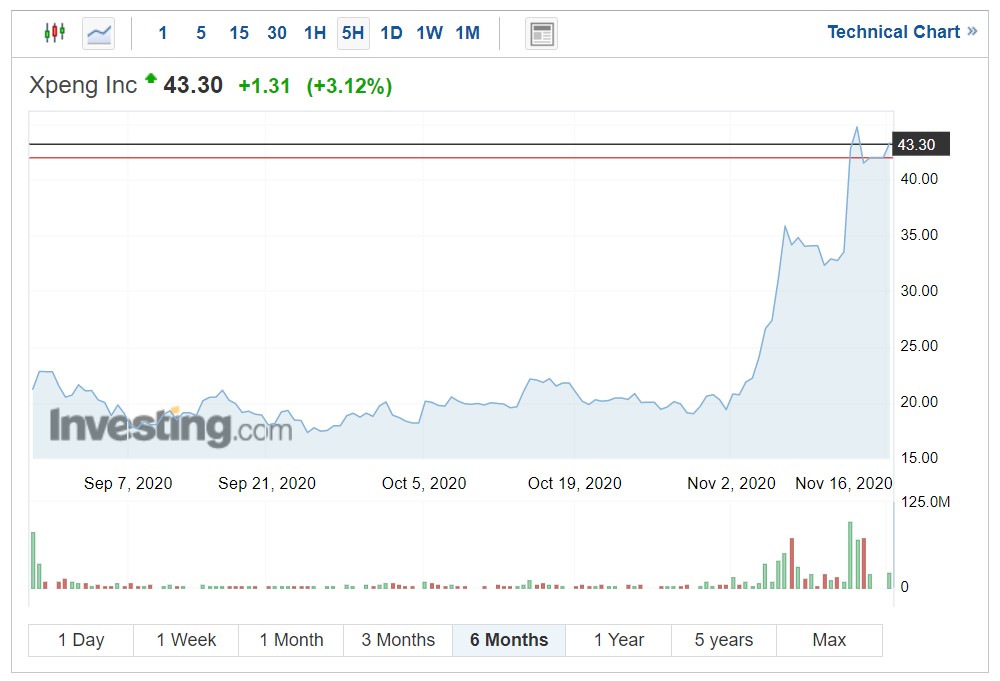
Task: Click the 43.30 price axis label
Action: point(920,144)
